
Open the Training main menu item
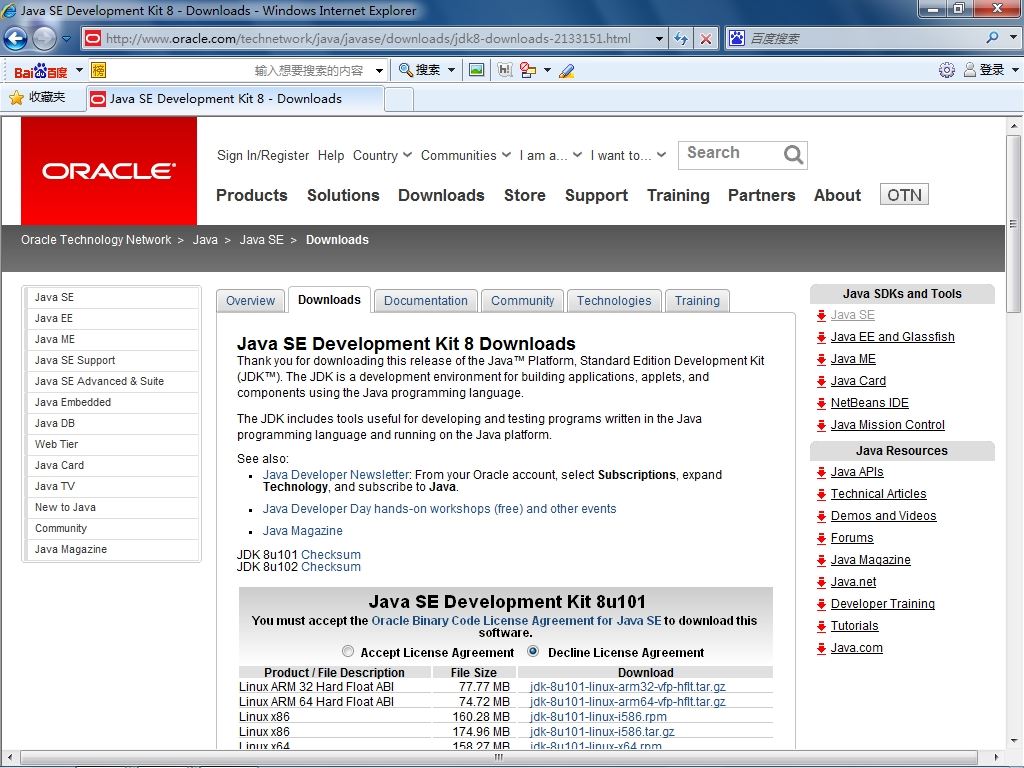pos(678,195)
